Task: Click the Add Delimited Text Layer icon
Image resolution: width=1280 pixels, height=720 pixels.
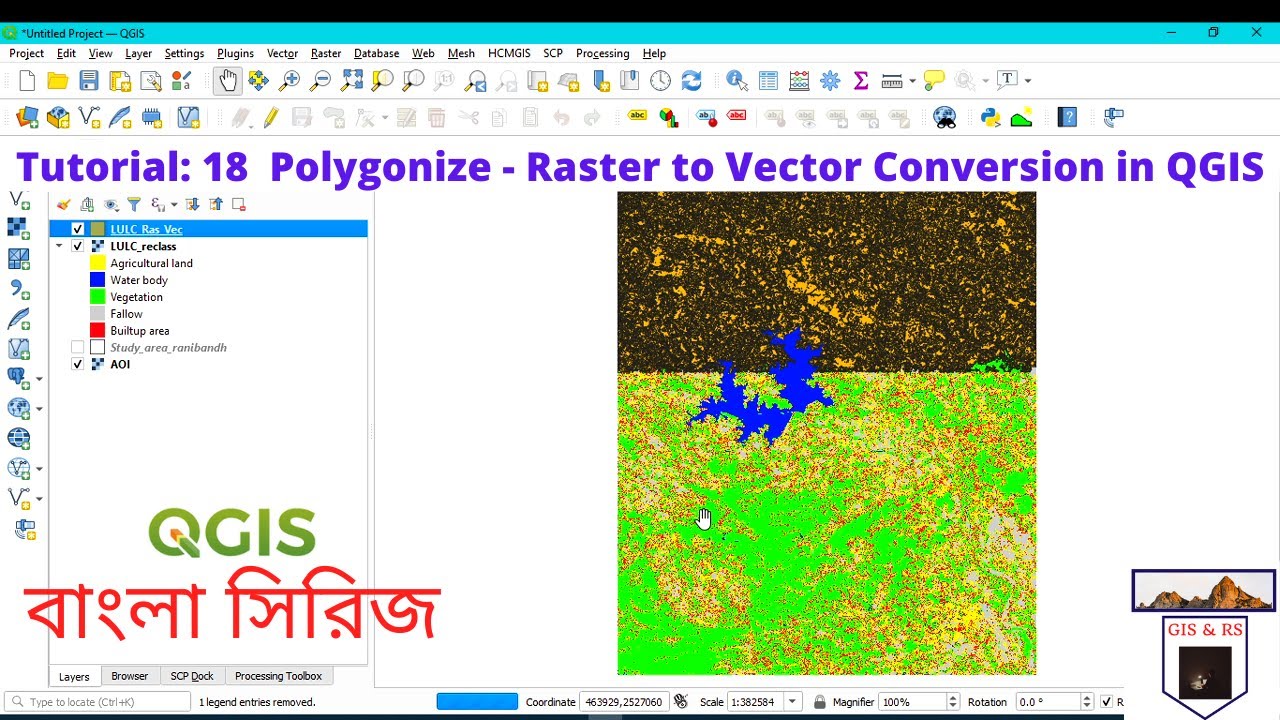Action: click(x=19, y=289)
